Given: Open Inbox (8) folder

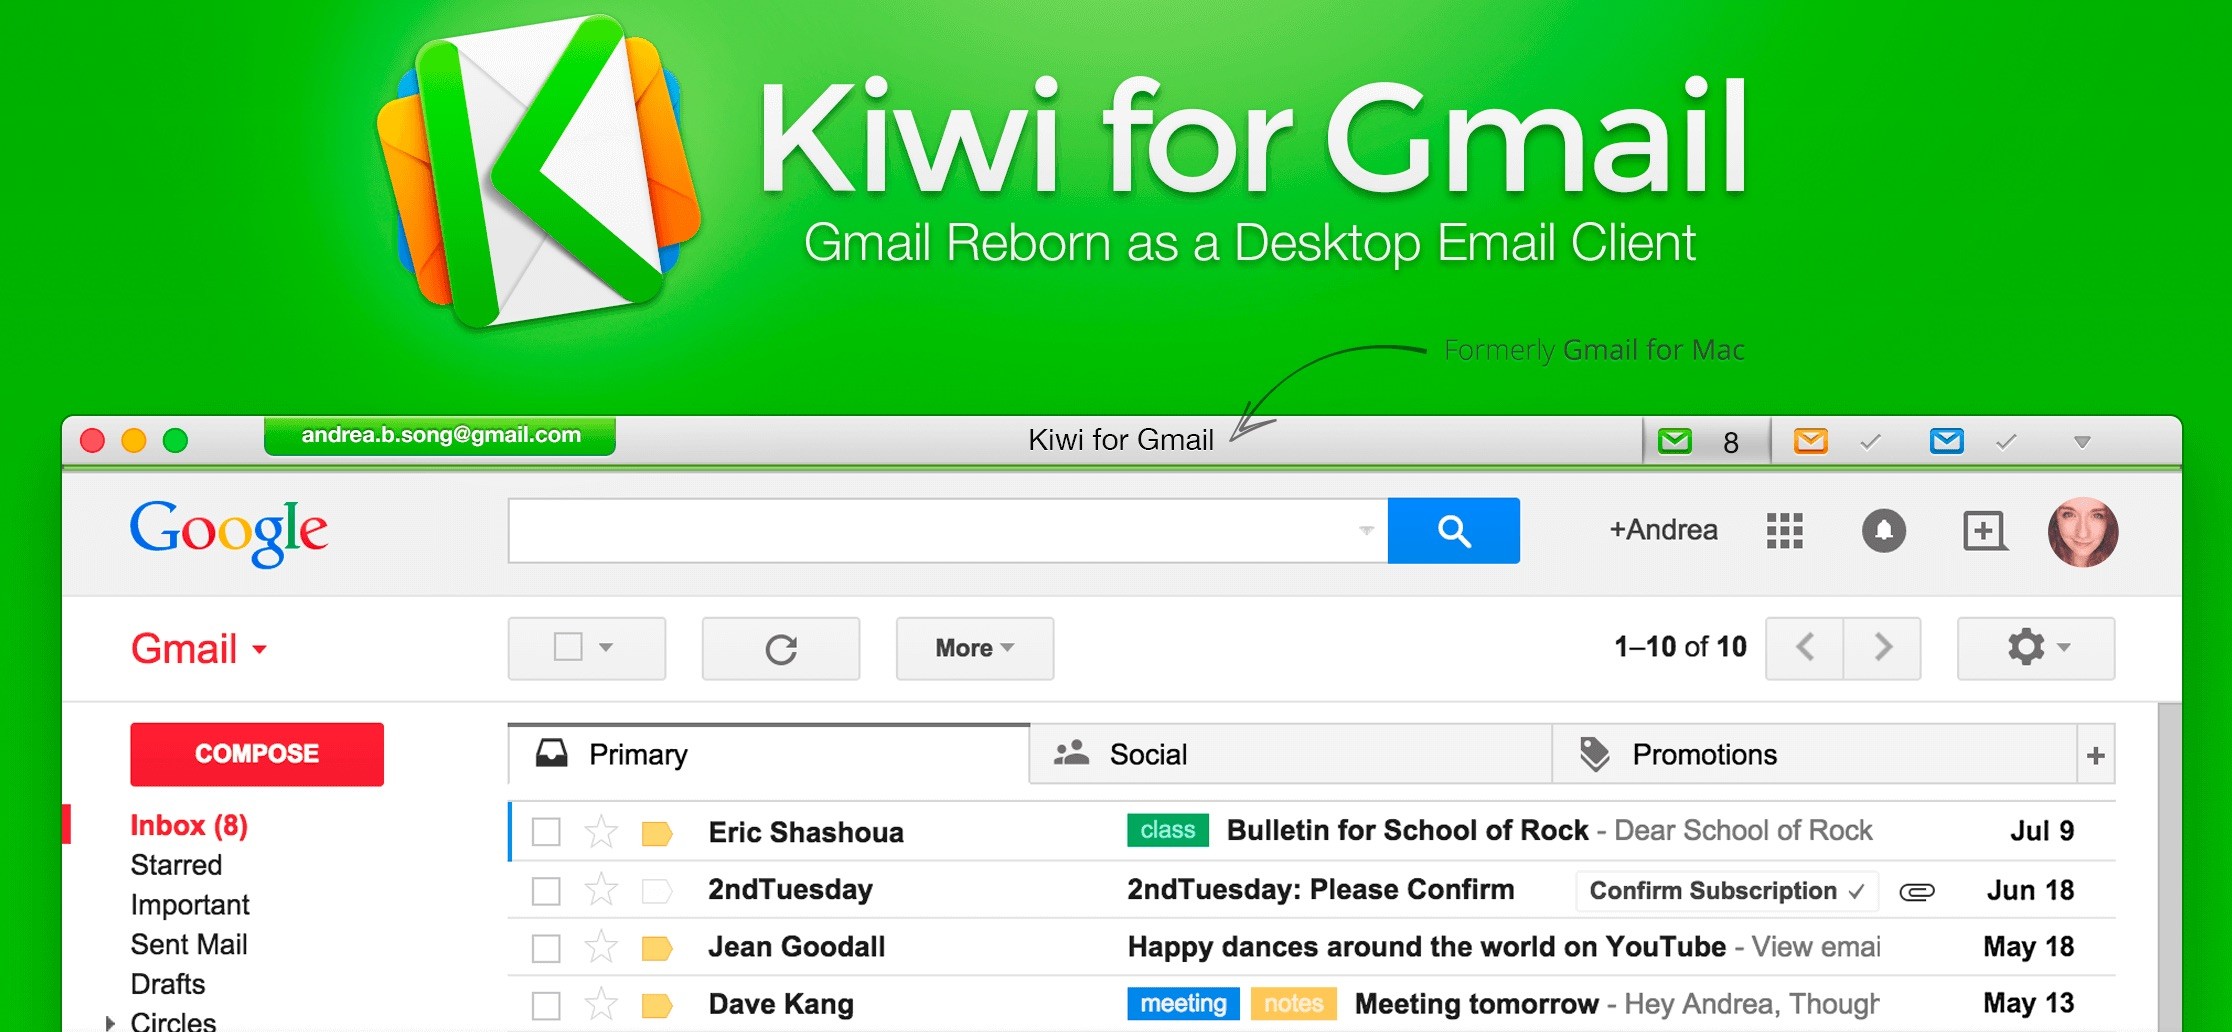Looking at the screenshot, I should click(189, 826).
